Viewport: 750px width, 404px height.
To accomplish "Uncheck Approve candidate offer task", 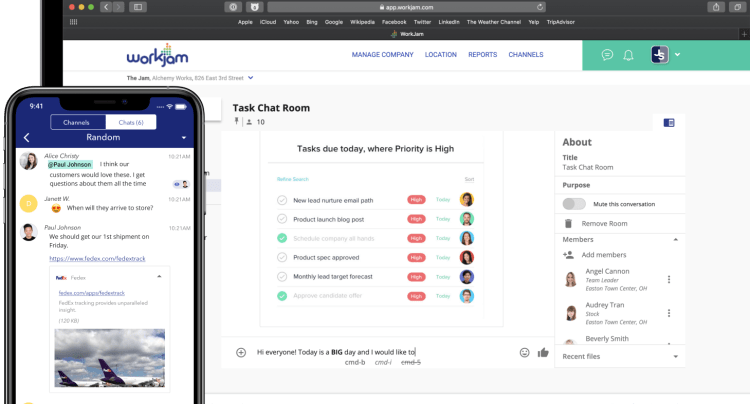I will click(x=282, y=296).
